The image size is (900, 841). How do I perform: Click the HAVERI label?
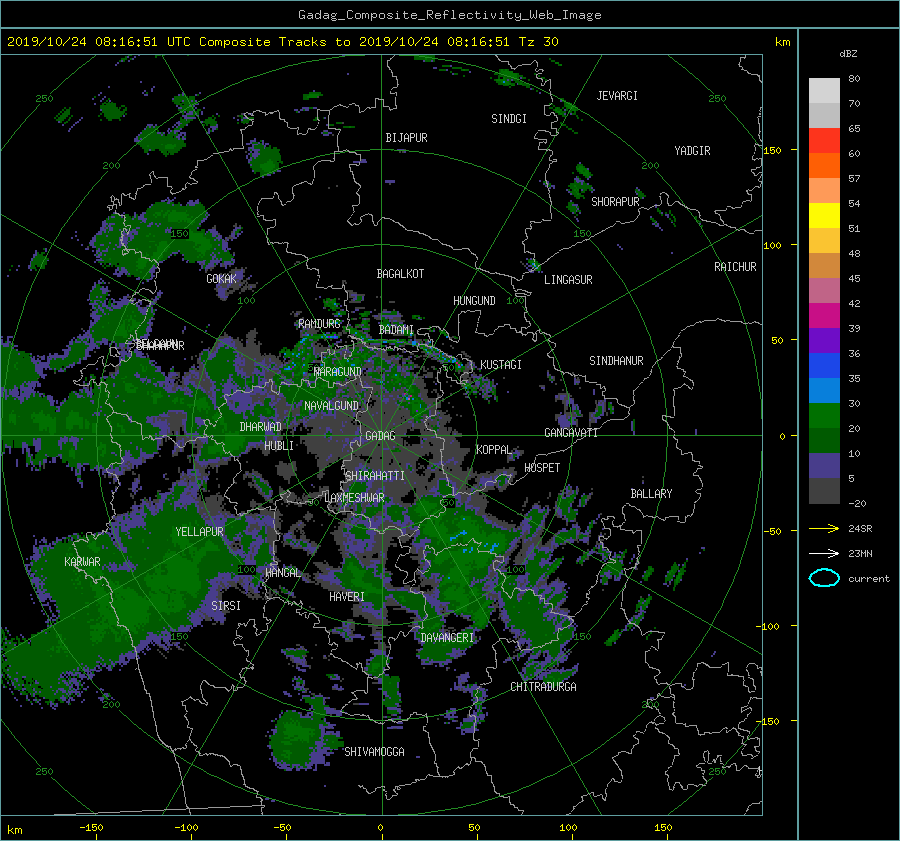point(347,597)
